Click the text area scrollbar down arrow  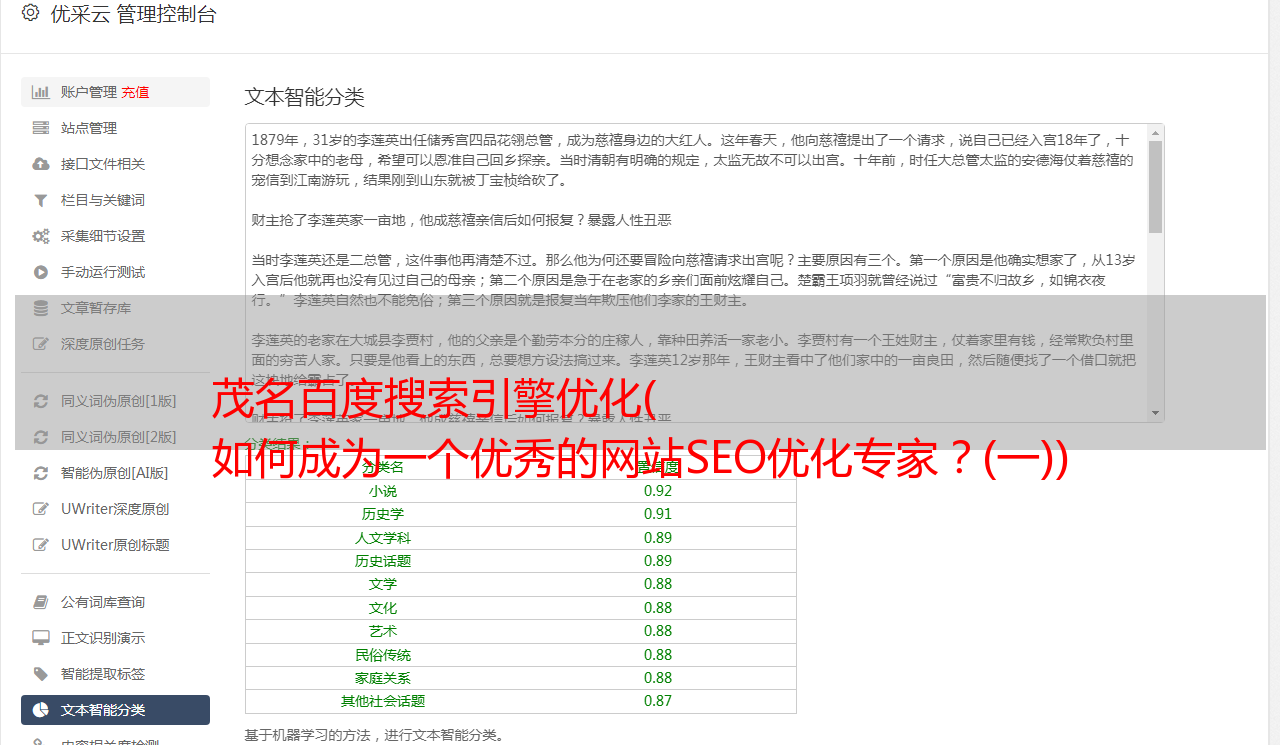click(1155, 413)
